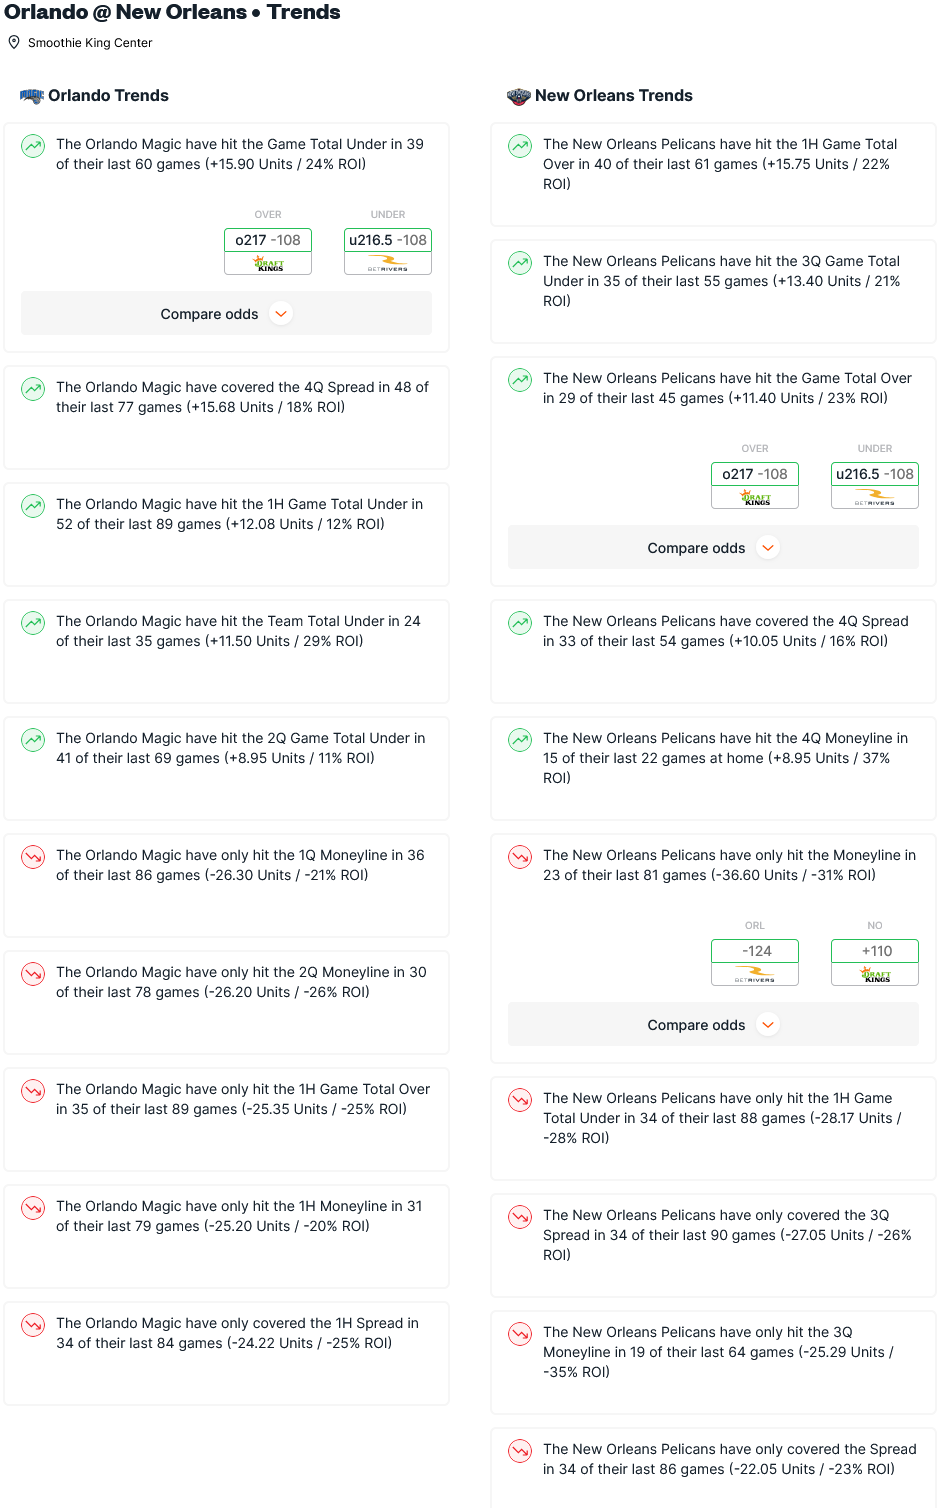This screenshot has width=940, height=1508.
Task: Select u216.5 -108 under in New Orleans trends
Action: pyautogui.click(x=875, y=485)
